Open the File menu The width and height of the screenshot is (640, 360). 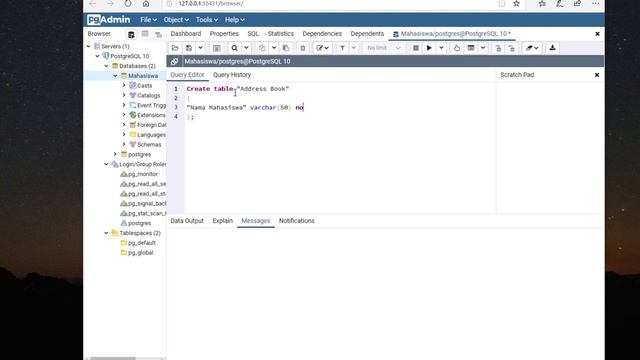click(148, 20)
